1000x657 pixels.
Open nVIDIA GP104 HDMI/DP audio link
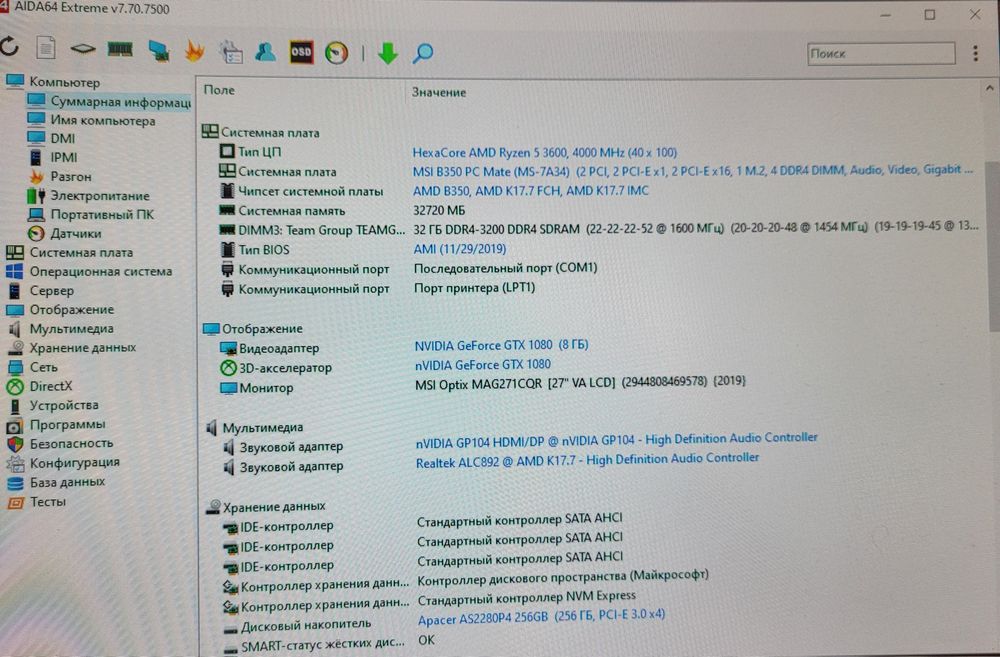616,440
